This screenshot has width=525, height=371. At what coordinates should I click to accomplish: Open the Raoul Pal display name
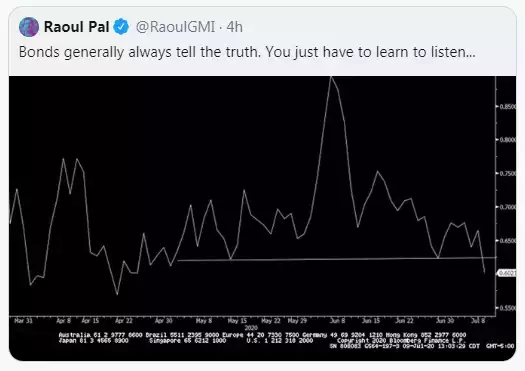click(77, 27)
